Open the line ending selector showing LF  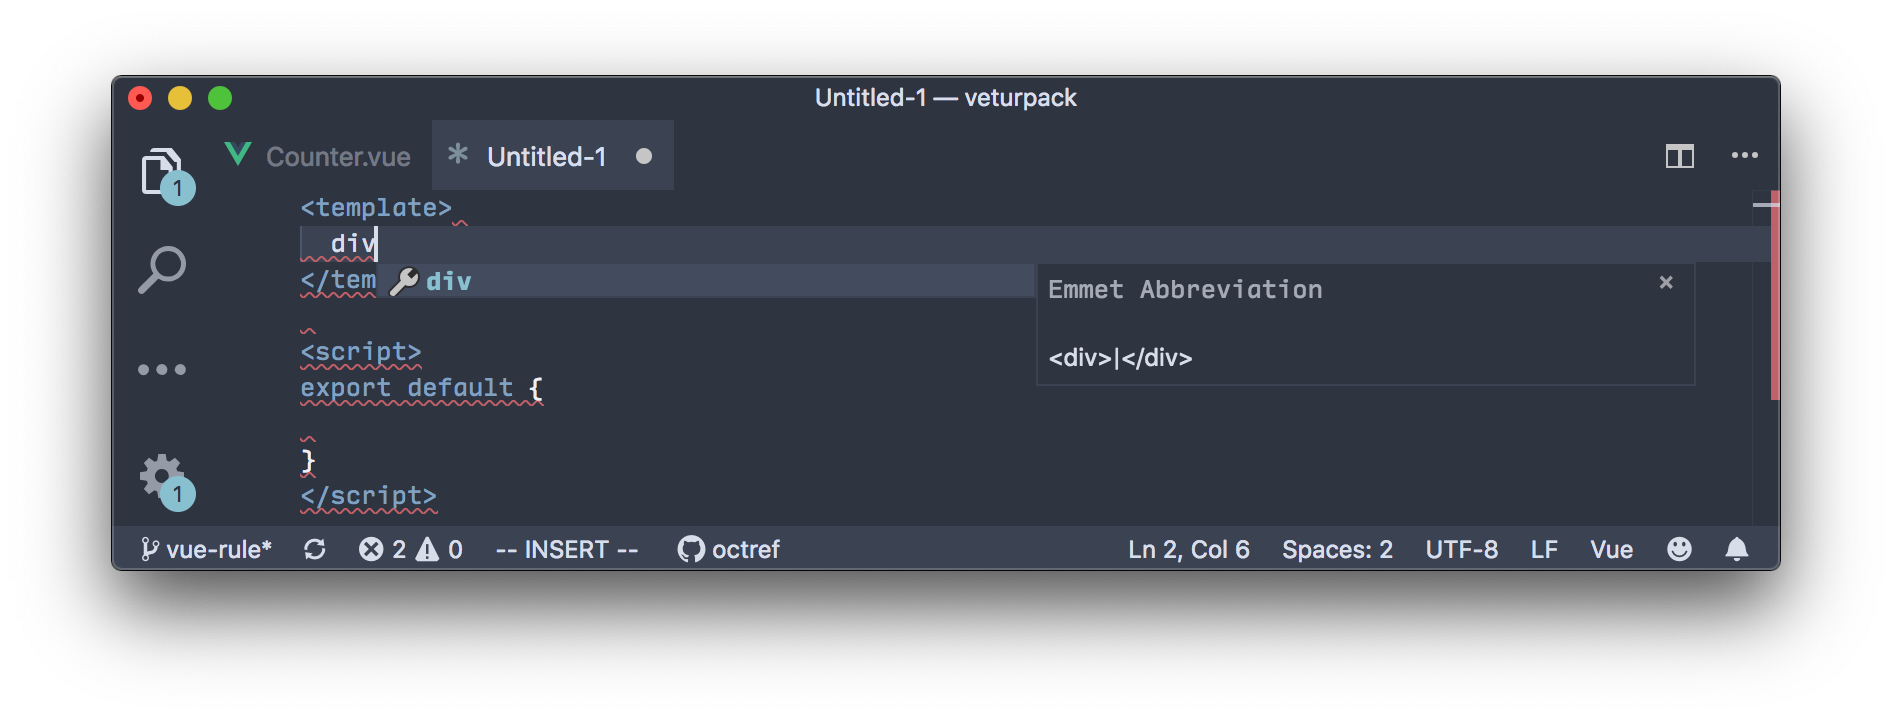pos(1544,548)
